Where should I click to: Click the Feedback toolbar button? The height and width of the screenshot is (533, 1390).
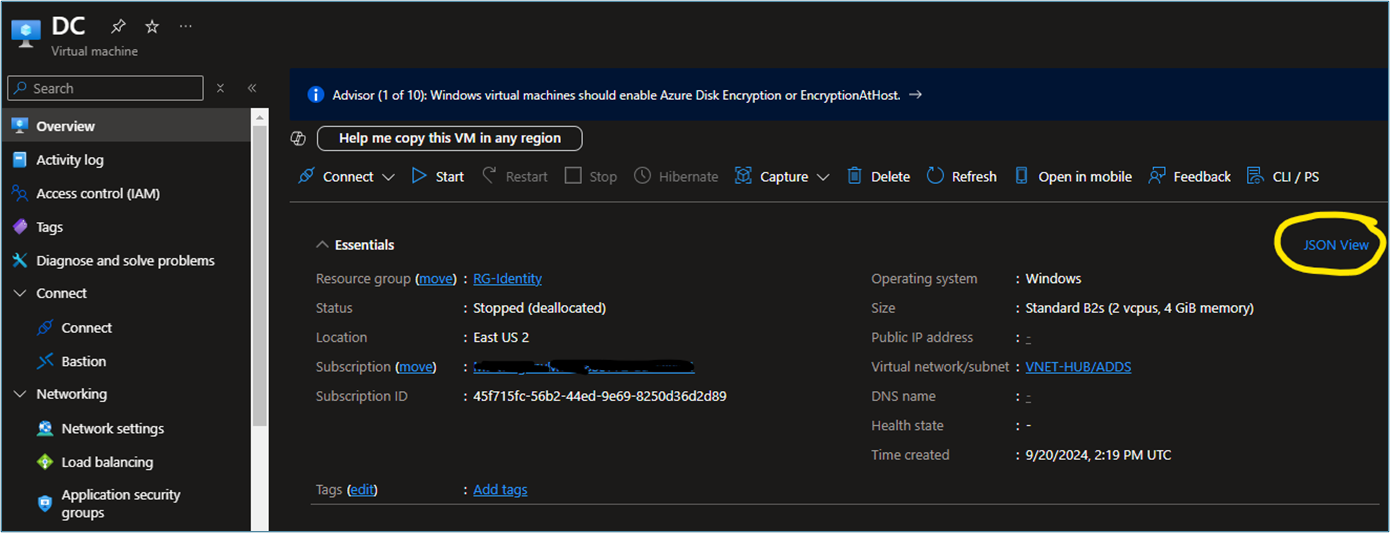pos(1189,176)
